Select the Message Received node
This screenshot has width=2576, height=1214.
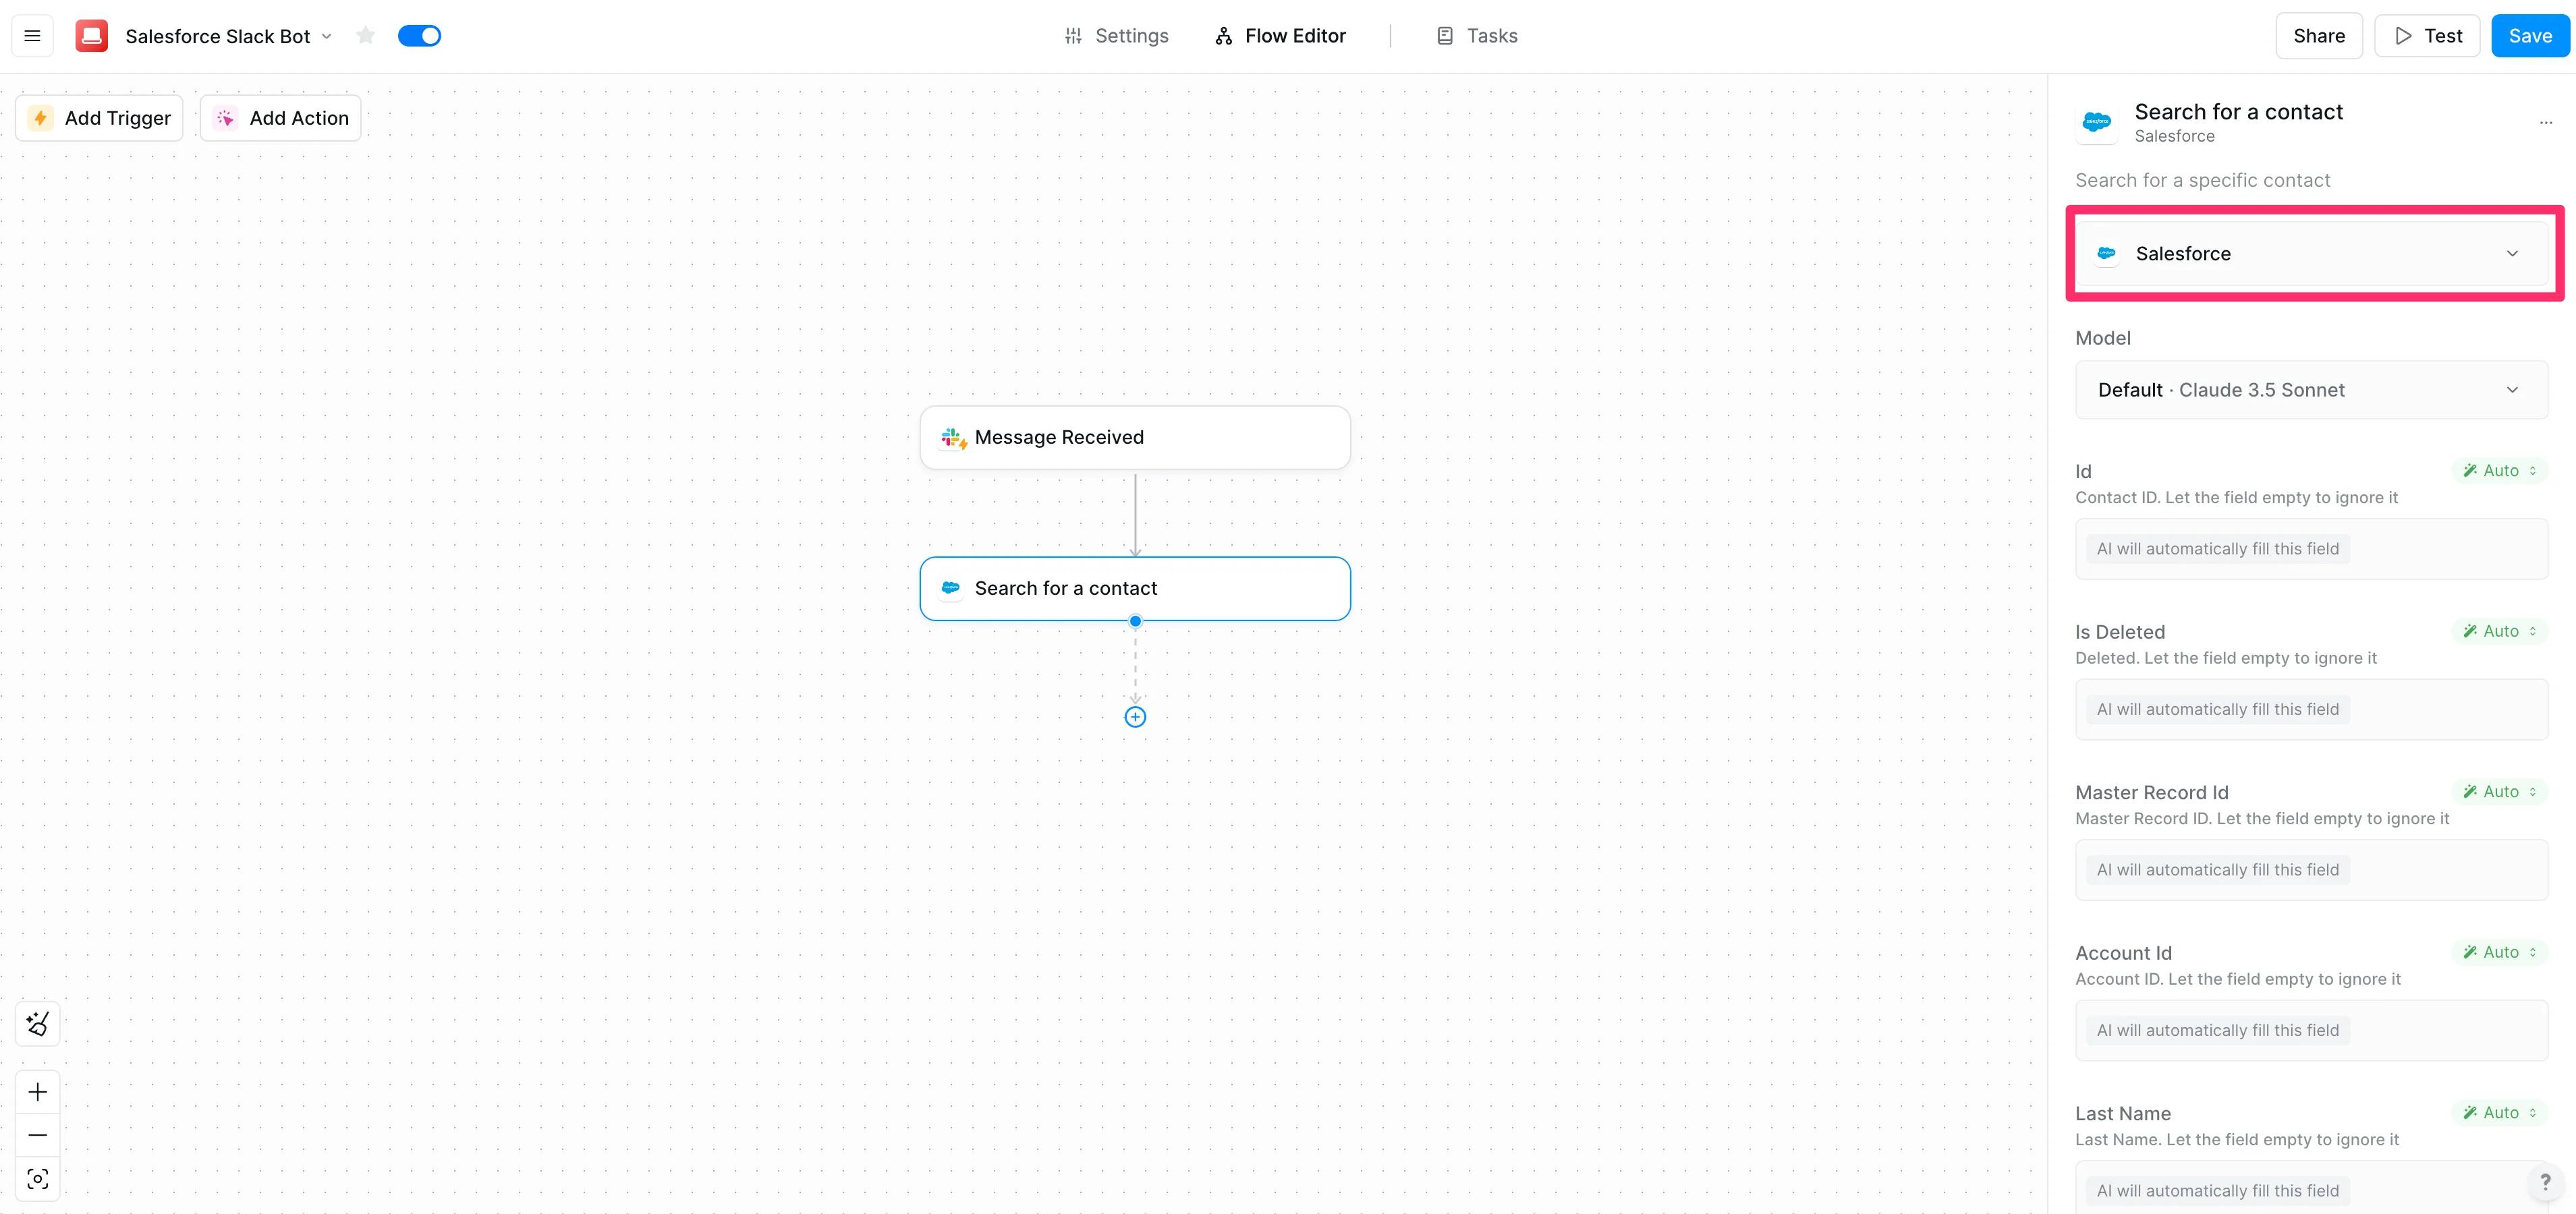pos(1135,437)
